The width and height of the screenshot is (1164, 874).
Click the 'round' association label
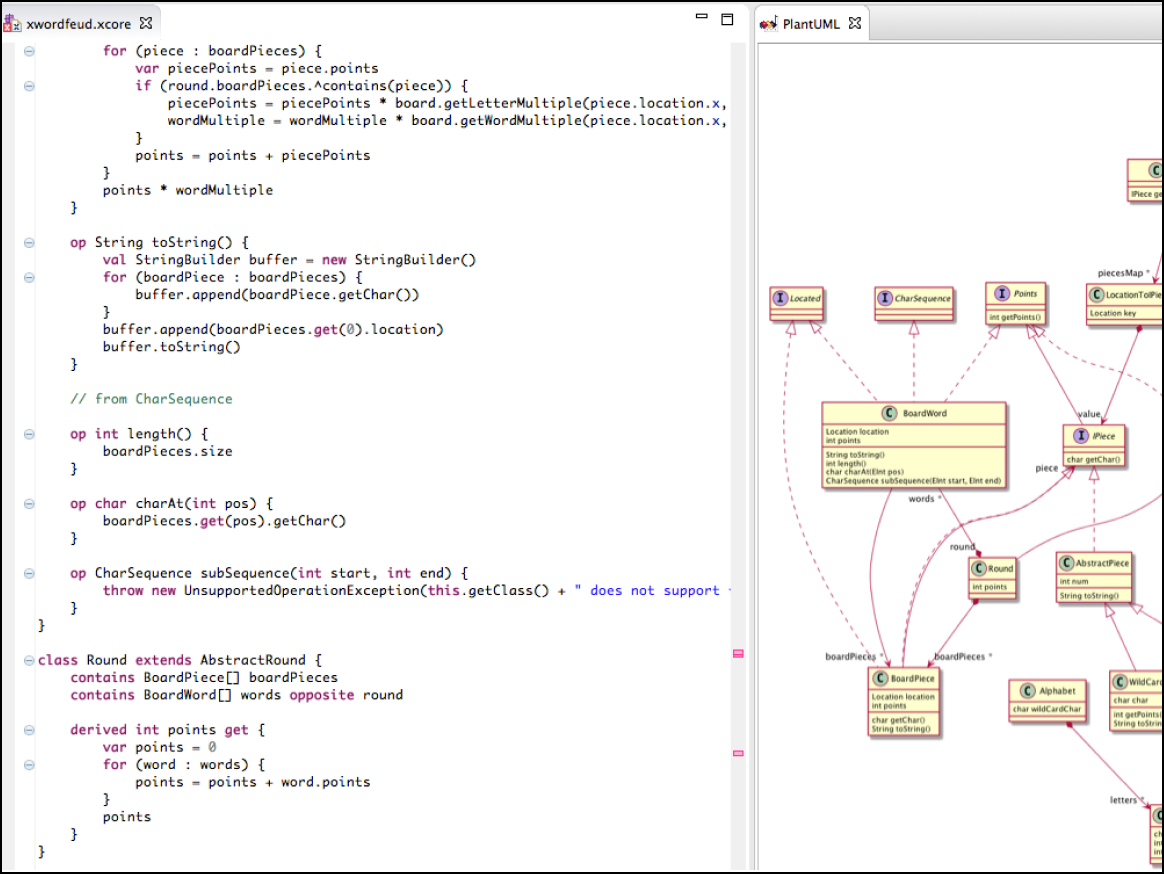point(962,547)
